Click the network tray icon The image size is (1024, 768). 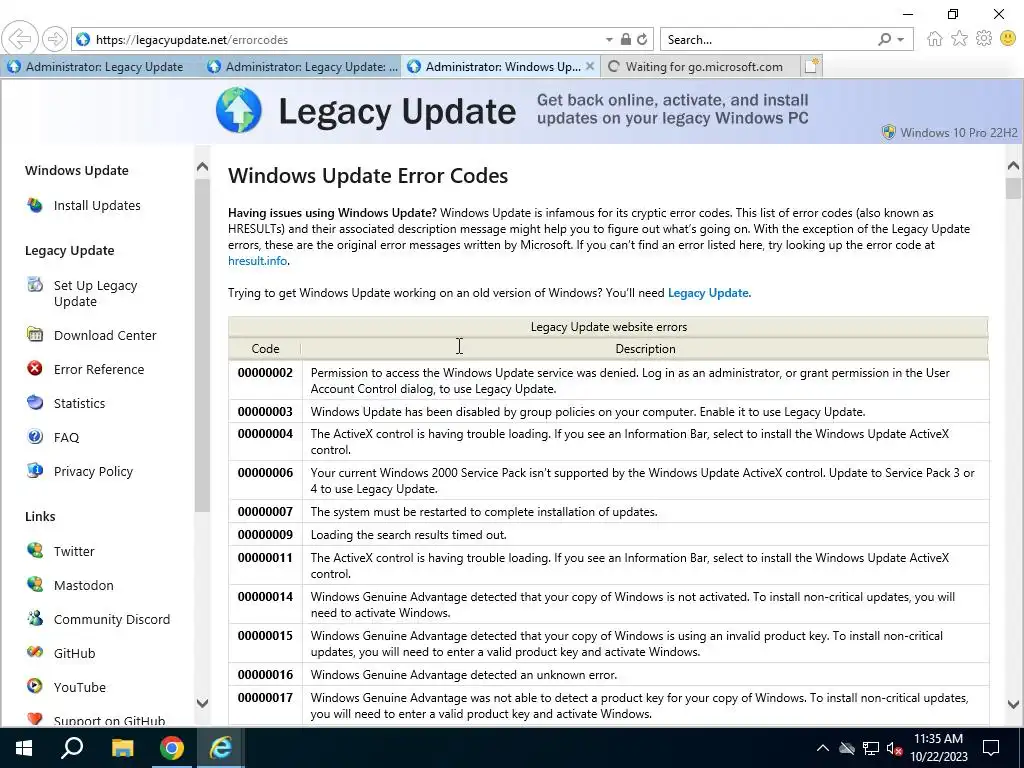click(x=871, y=748)
